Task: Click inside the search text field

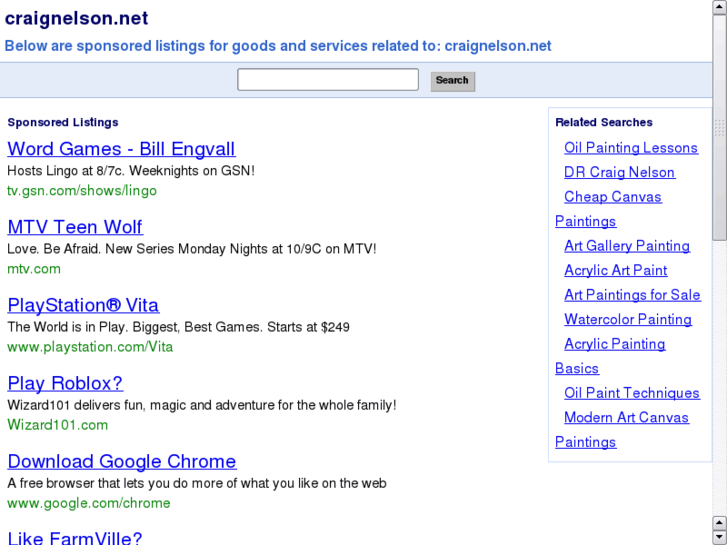Action: click(327, 80)
